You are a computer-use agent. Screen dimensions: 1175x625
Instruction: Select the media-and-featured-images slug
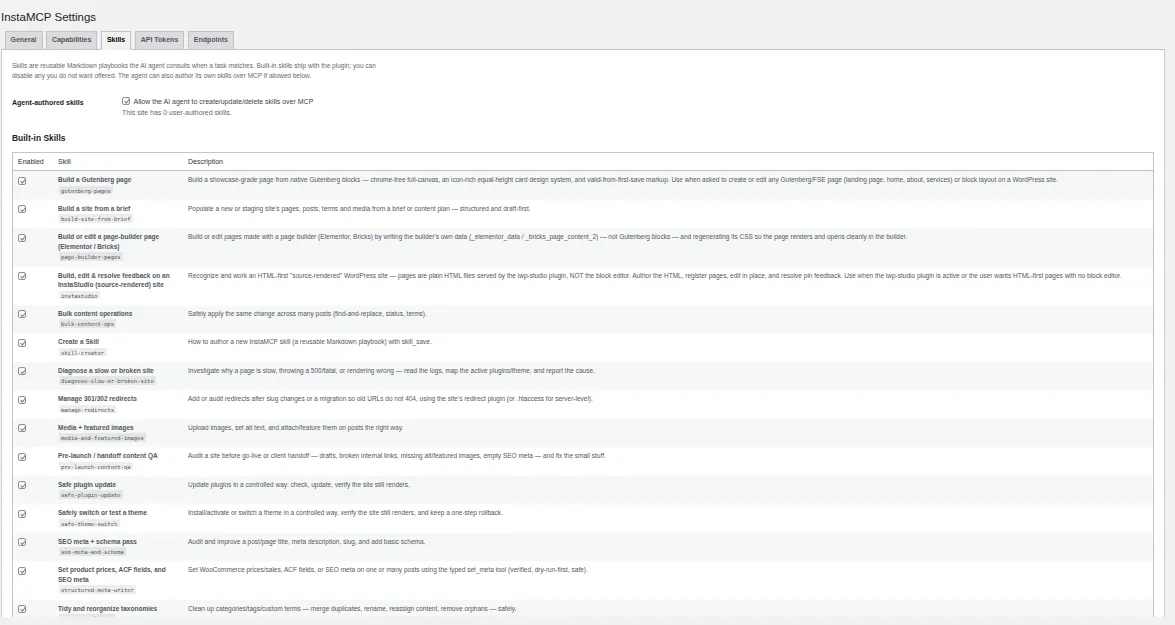coord(103,438)
